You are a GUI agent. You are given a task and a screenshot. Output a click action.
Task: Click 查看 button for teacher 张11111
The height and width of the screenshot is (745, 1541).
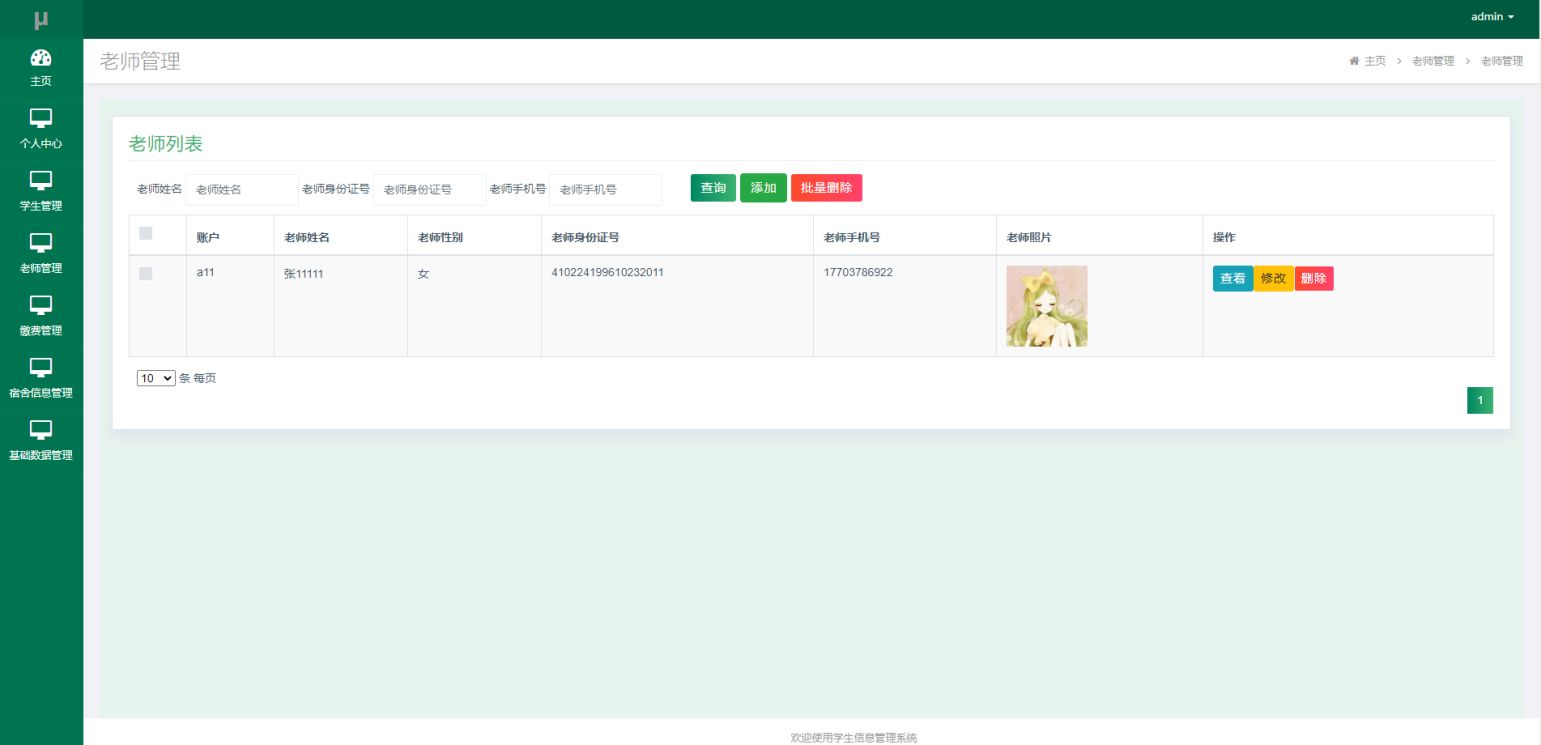pyautogui.click(x=1233, y=279)
